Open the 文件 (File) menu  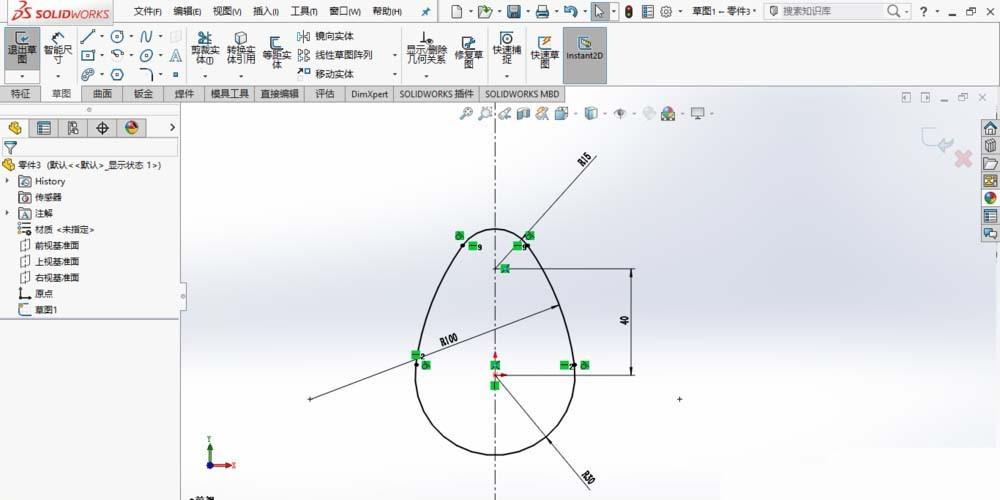[147, 11]
